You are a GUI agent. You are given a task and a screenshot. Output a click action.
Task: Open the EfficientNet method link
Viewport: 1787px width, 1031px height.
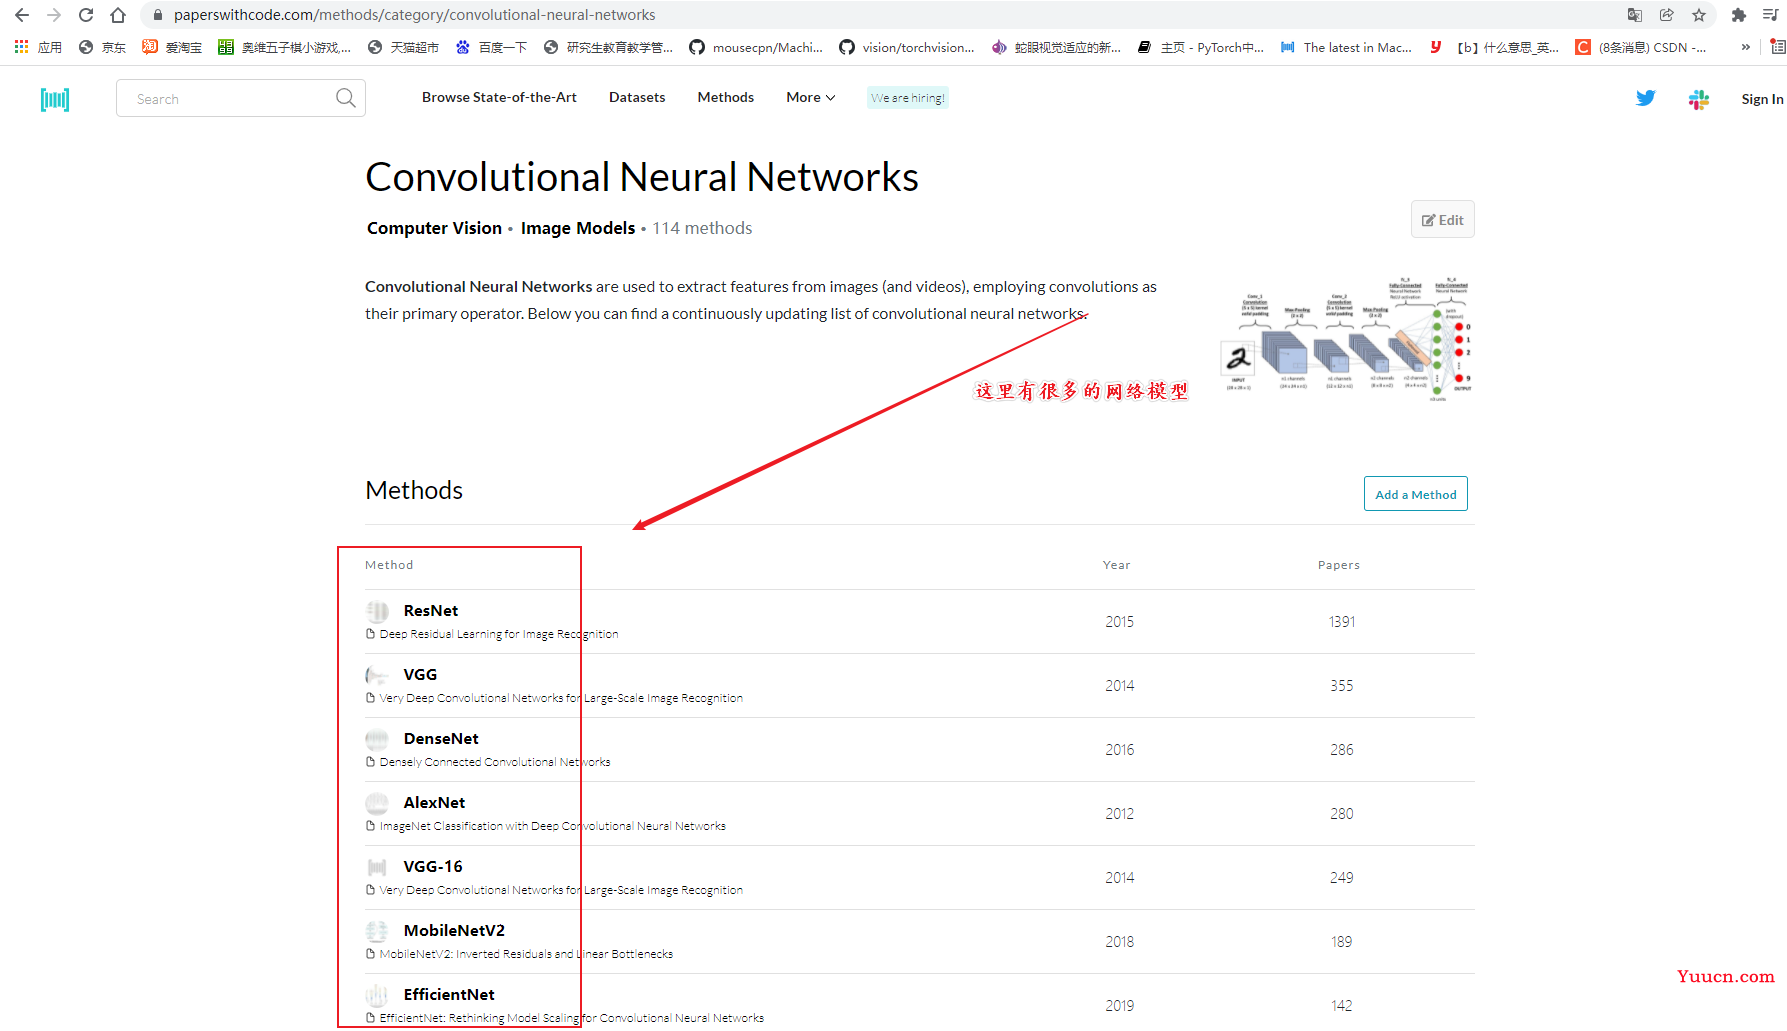(449, 995)
